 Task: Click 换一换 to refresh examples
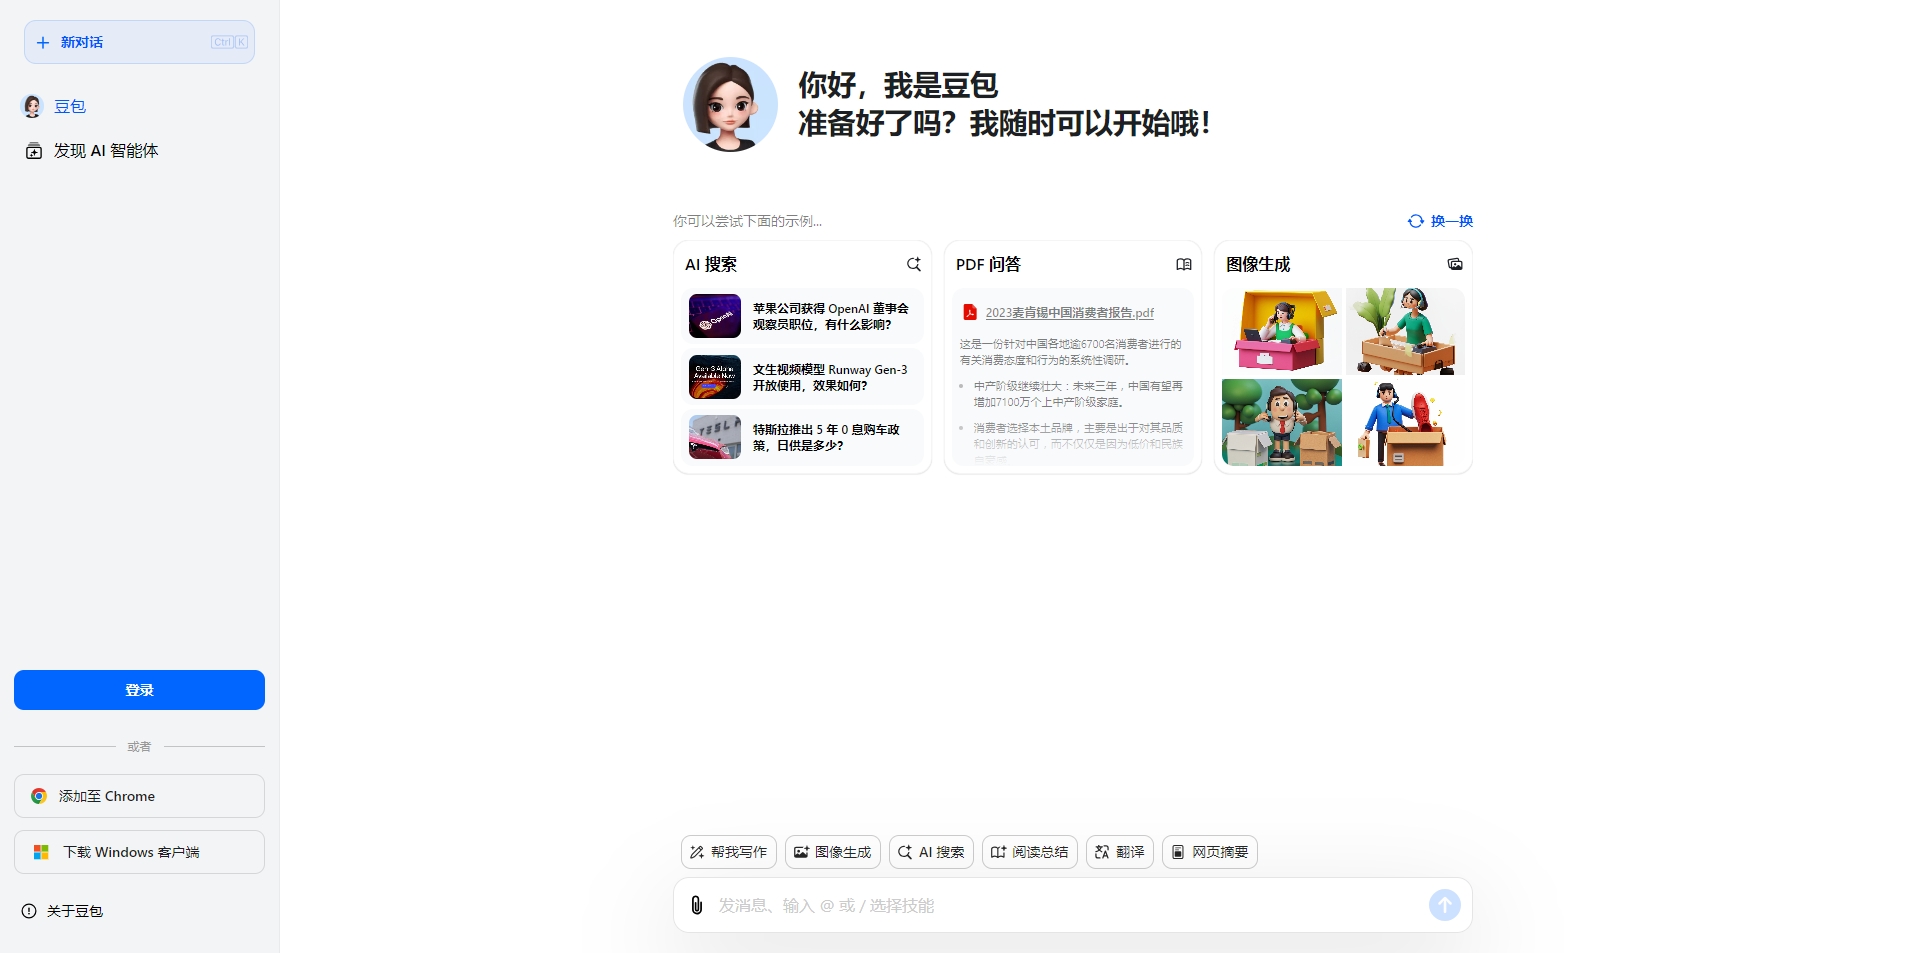1451,221
